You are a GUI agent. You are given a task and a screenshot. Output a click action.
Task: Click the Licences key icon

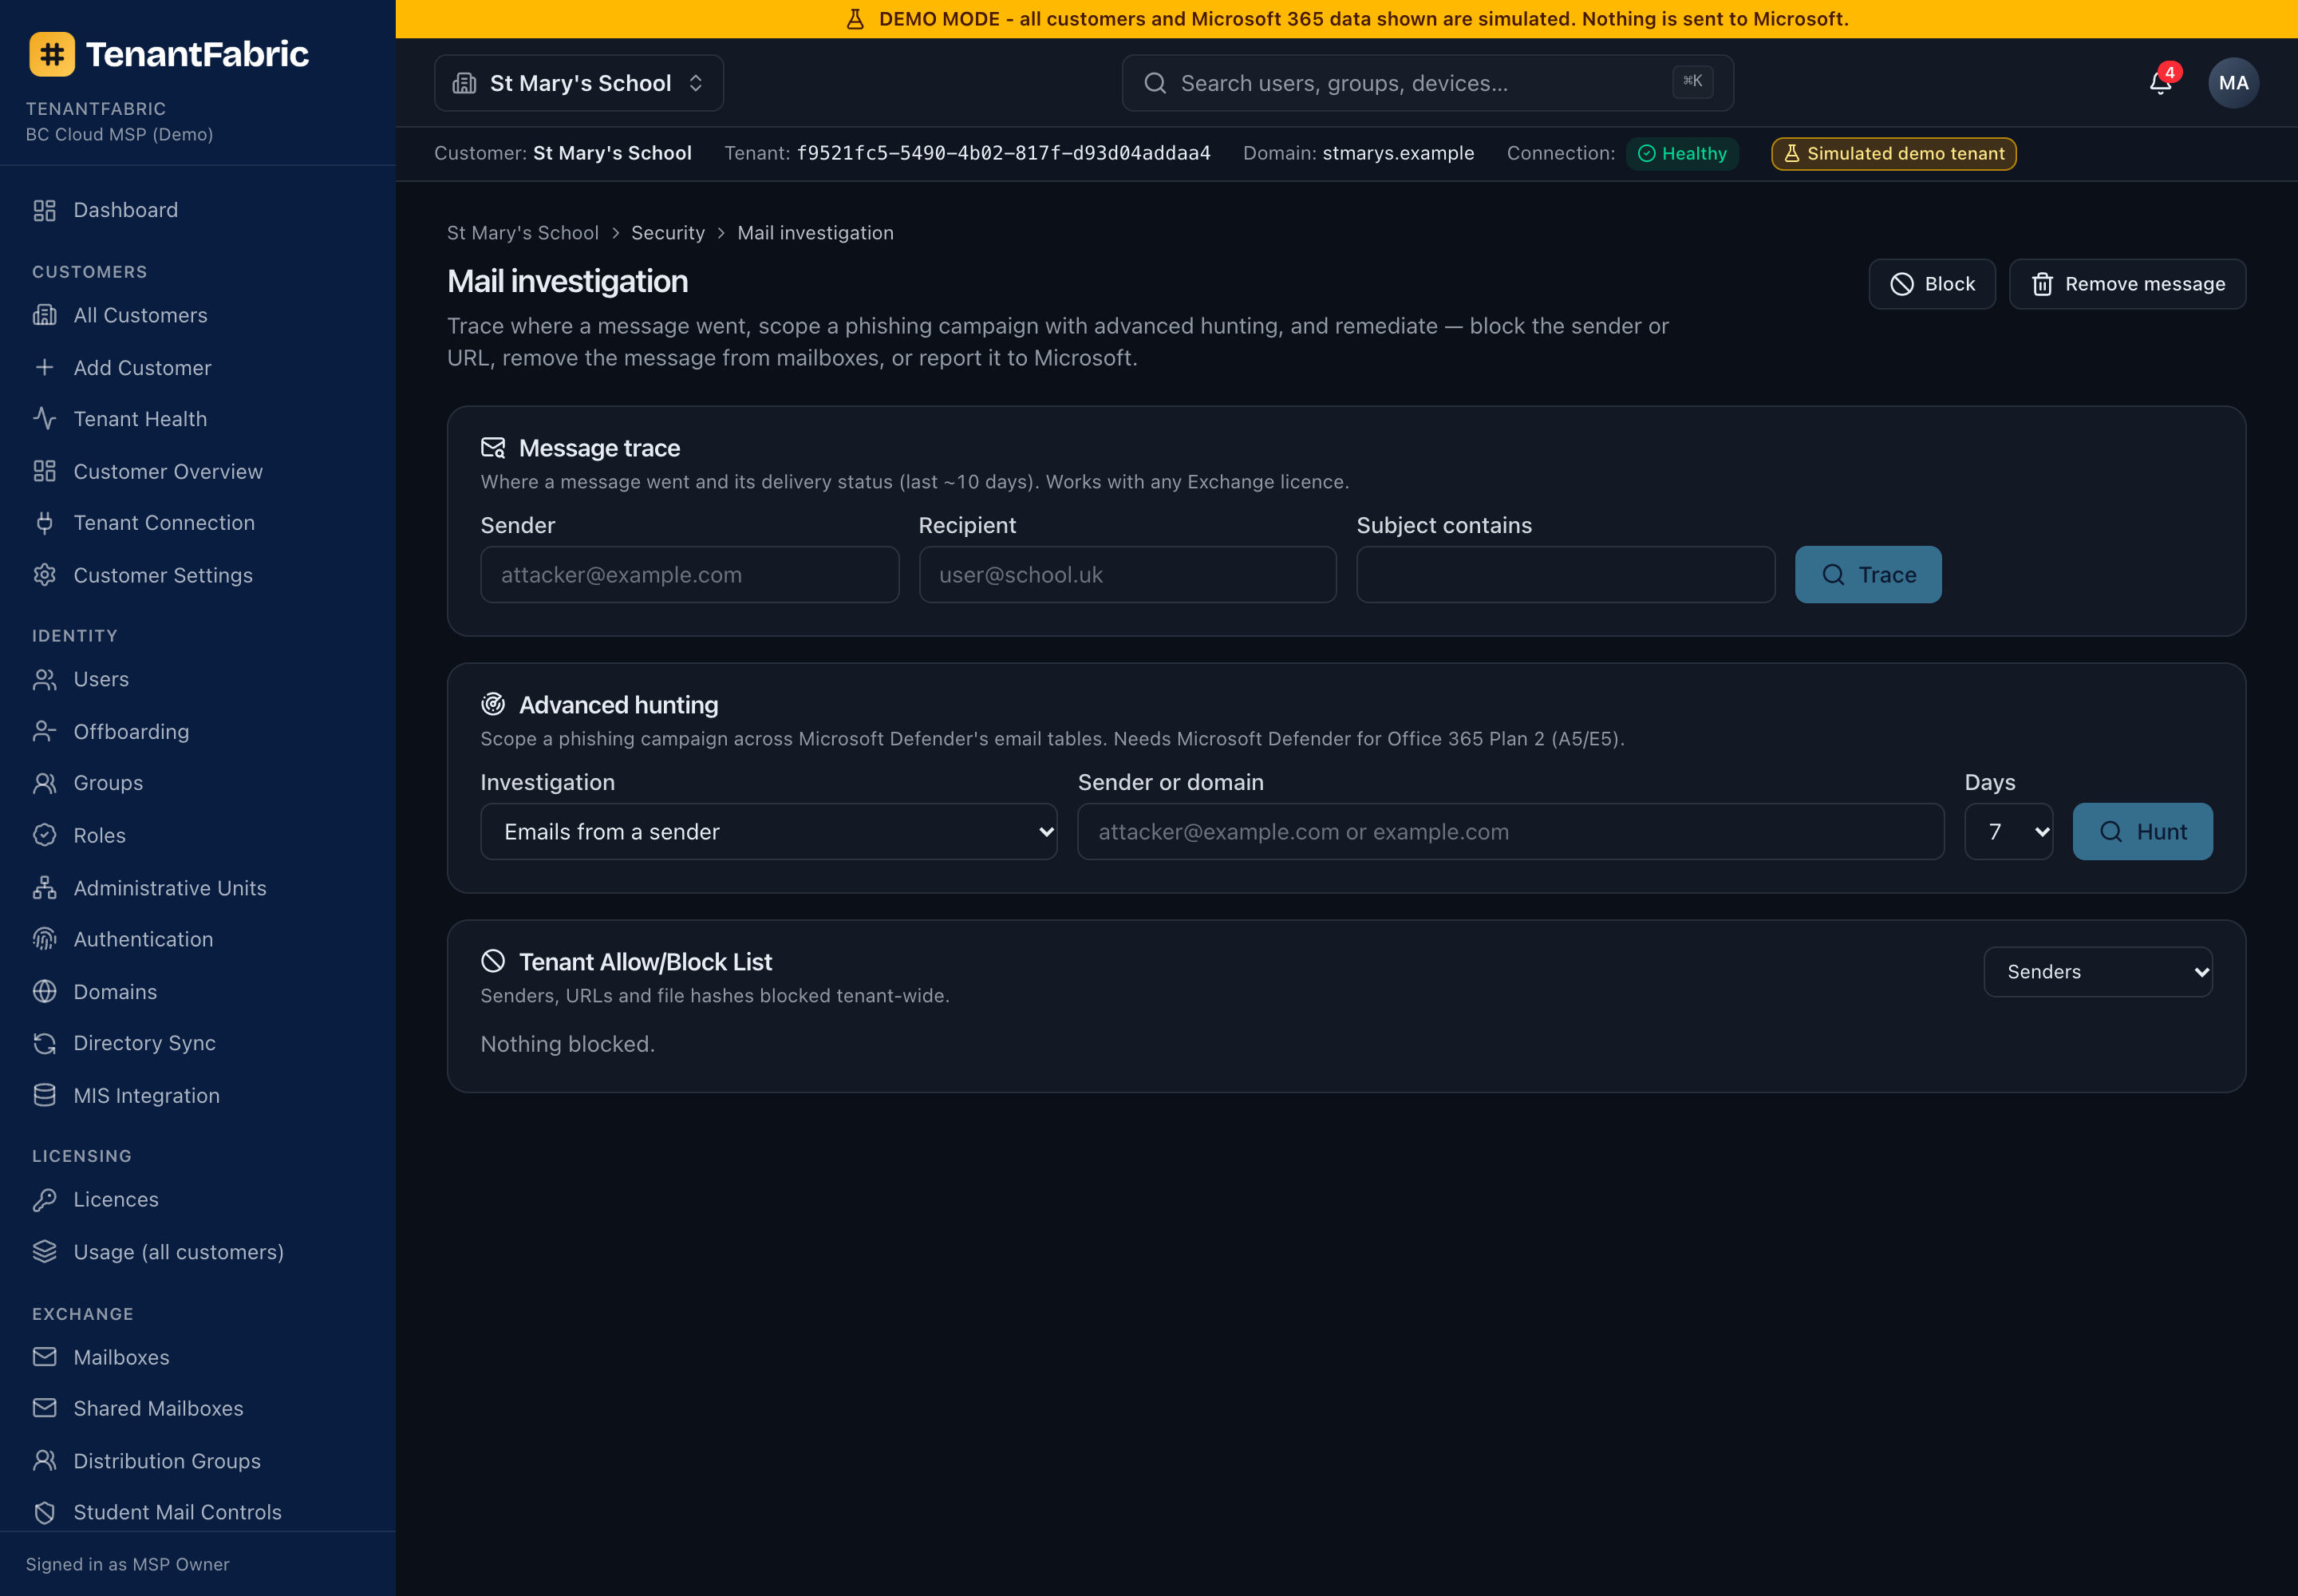[45, 1199]
